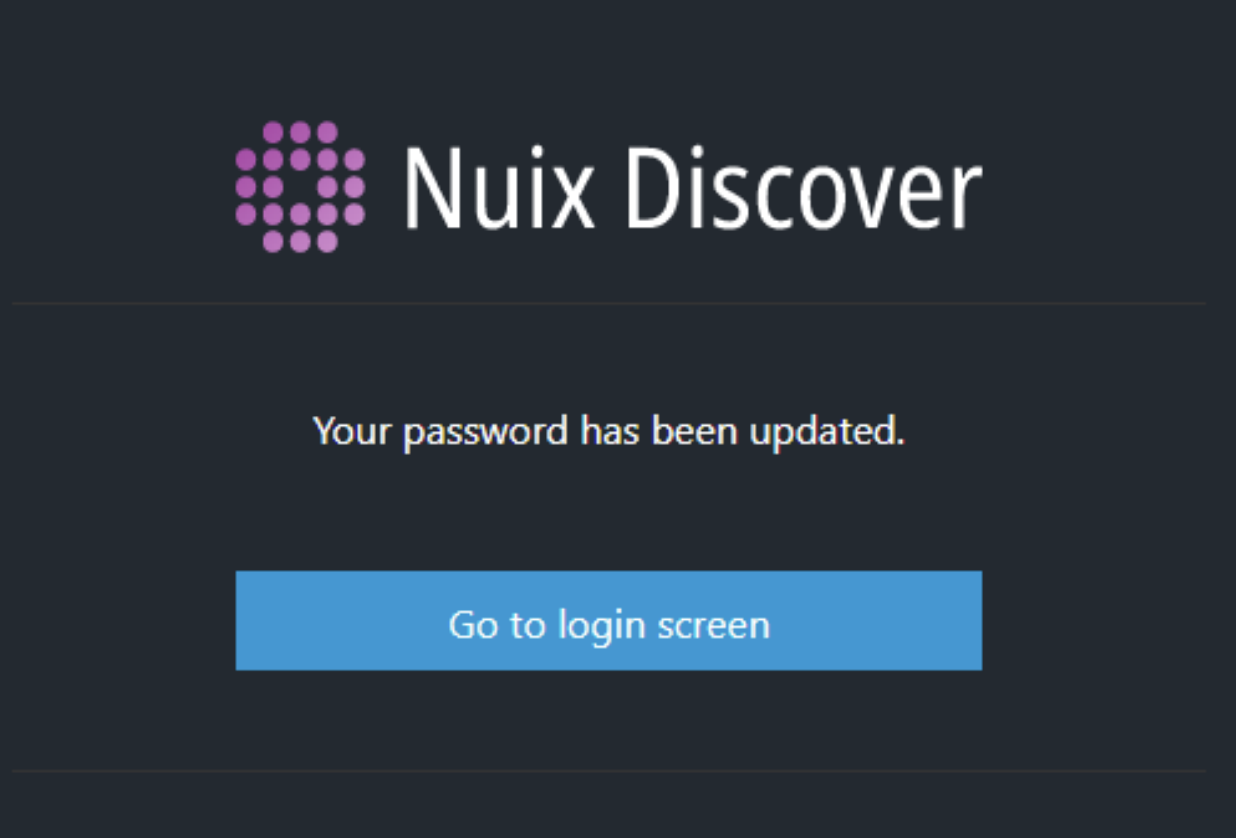This screenshot has width=1246, height=838.
Task: Click the bottom row of logo dots
Action: click(300, 241)
